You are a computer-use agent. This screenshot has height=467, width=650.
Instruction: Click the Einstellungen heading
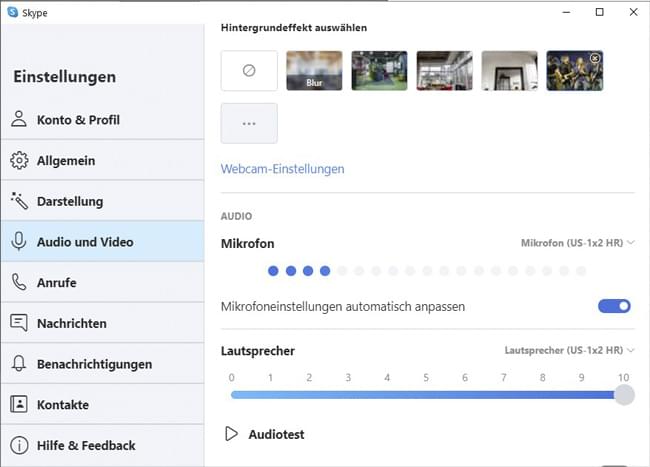pyautogui.click(x=65, y=77)
